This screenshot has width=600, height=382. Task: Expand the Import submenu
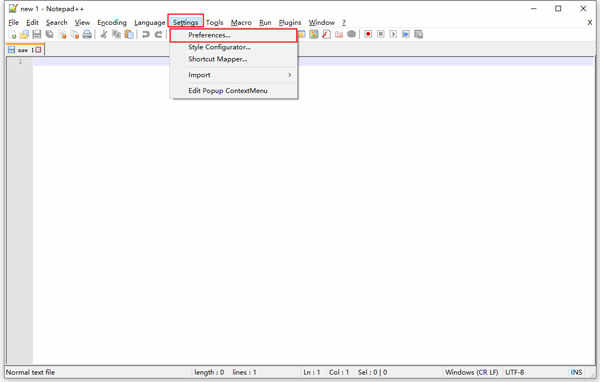pyautogui.click(x=234, y=75)
